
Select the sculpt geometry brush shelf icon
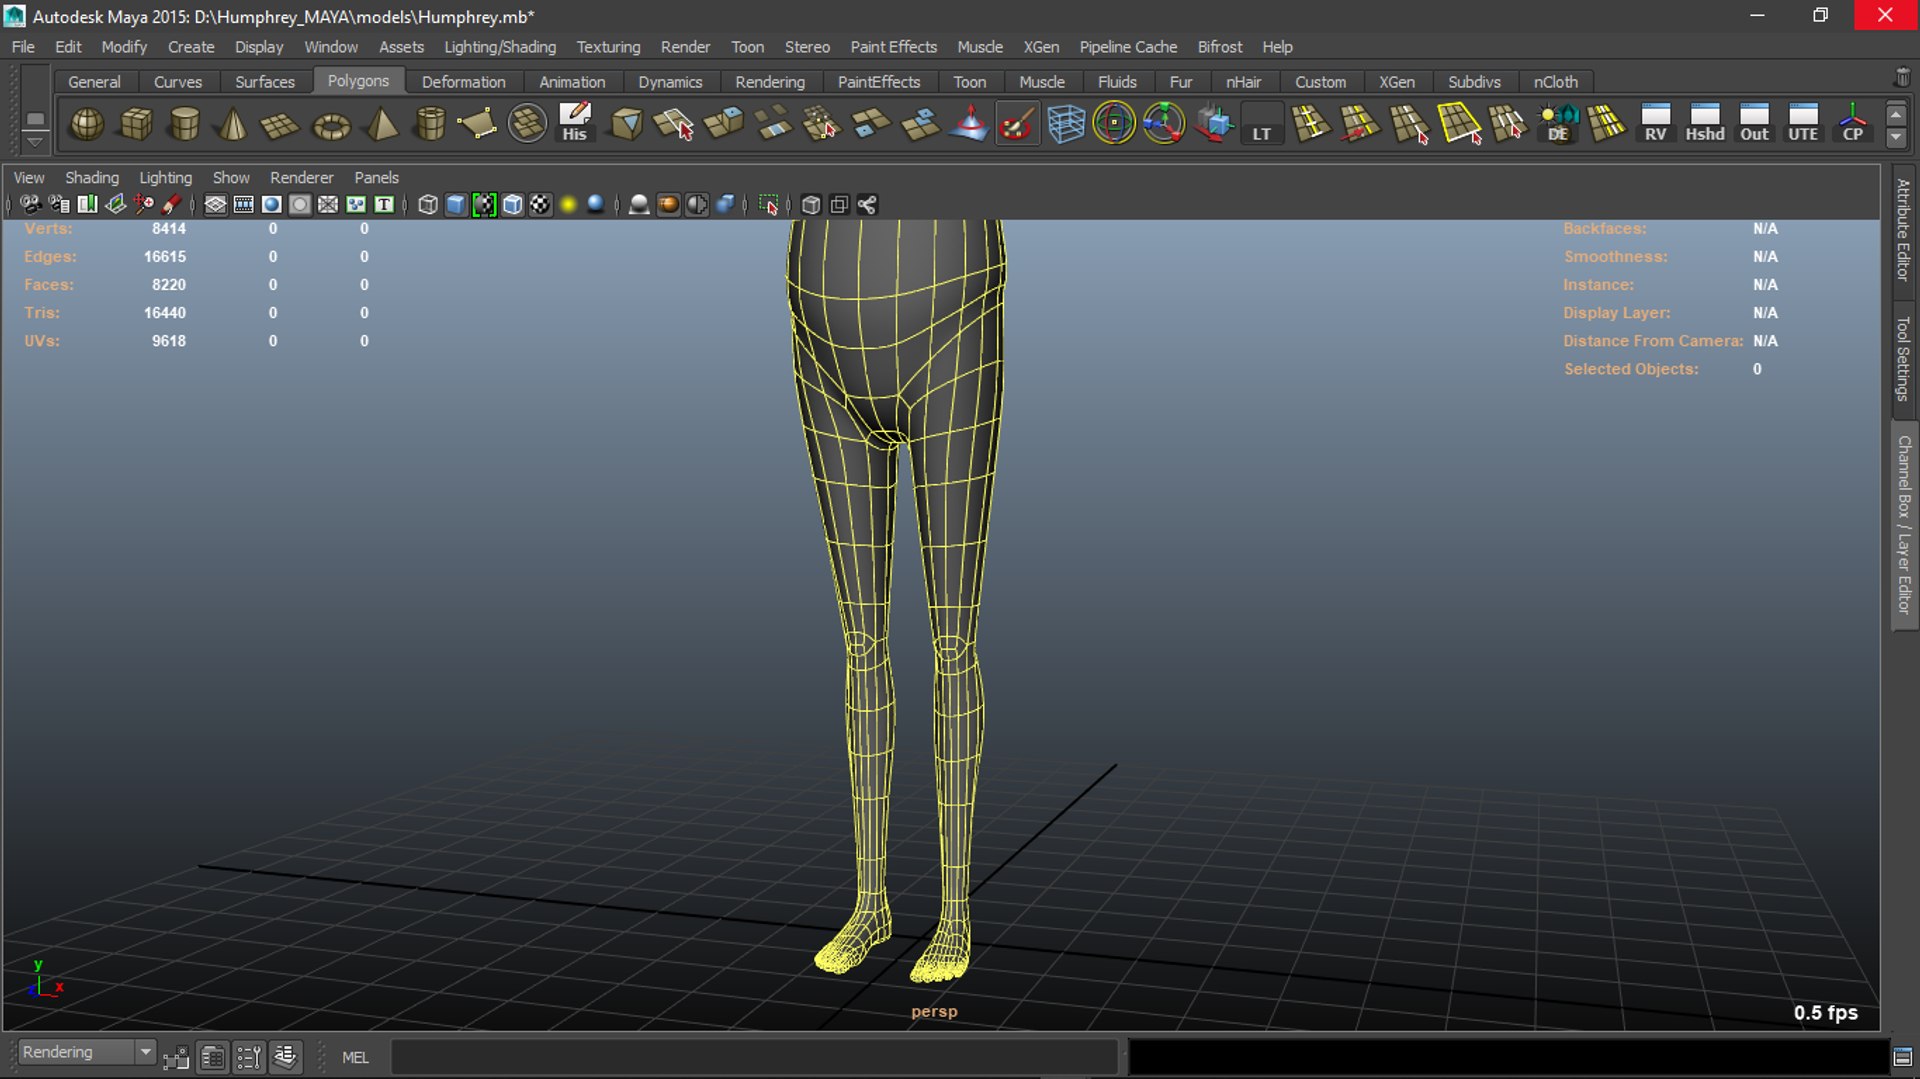(1016, 124)
